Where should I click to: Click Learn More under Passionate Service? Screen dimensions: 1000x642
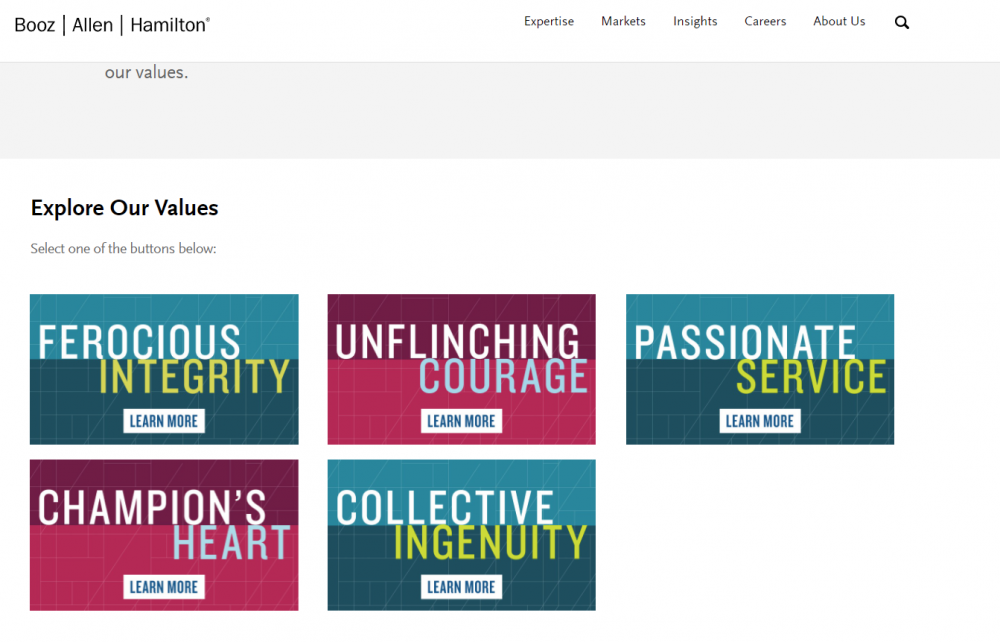point(760,421)
